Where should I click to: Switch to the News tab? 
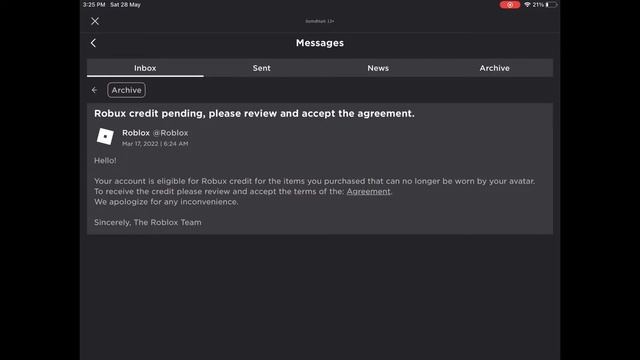tap(378, 68)
